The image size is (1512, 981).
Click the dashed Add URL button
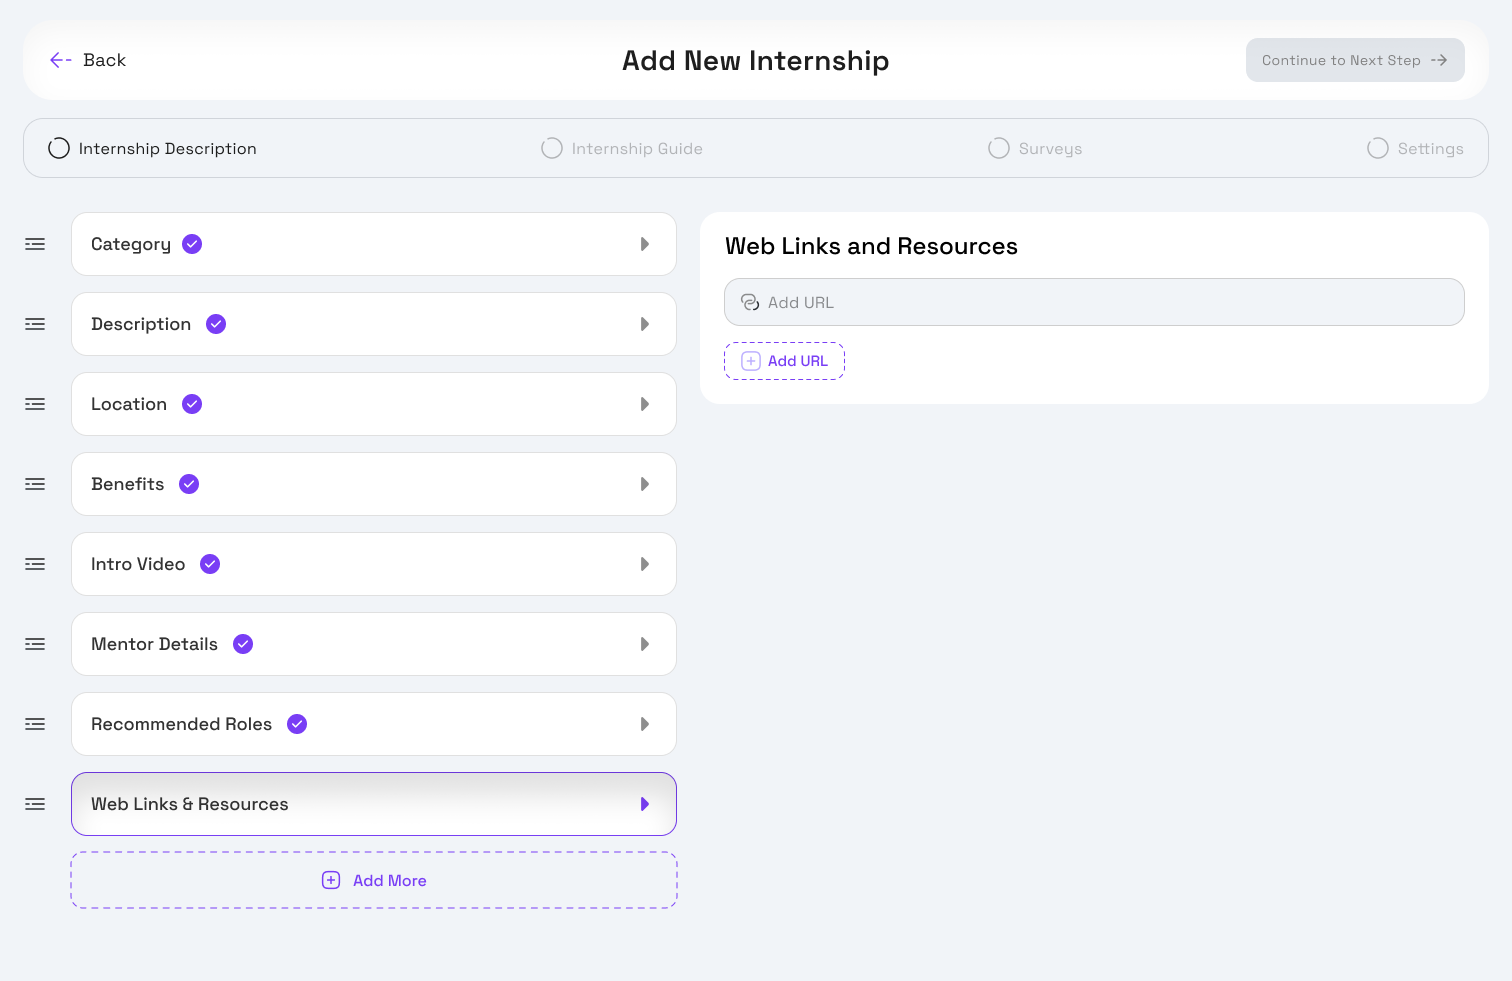pos(785,361)
